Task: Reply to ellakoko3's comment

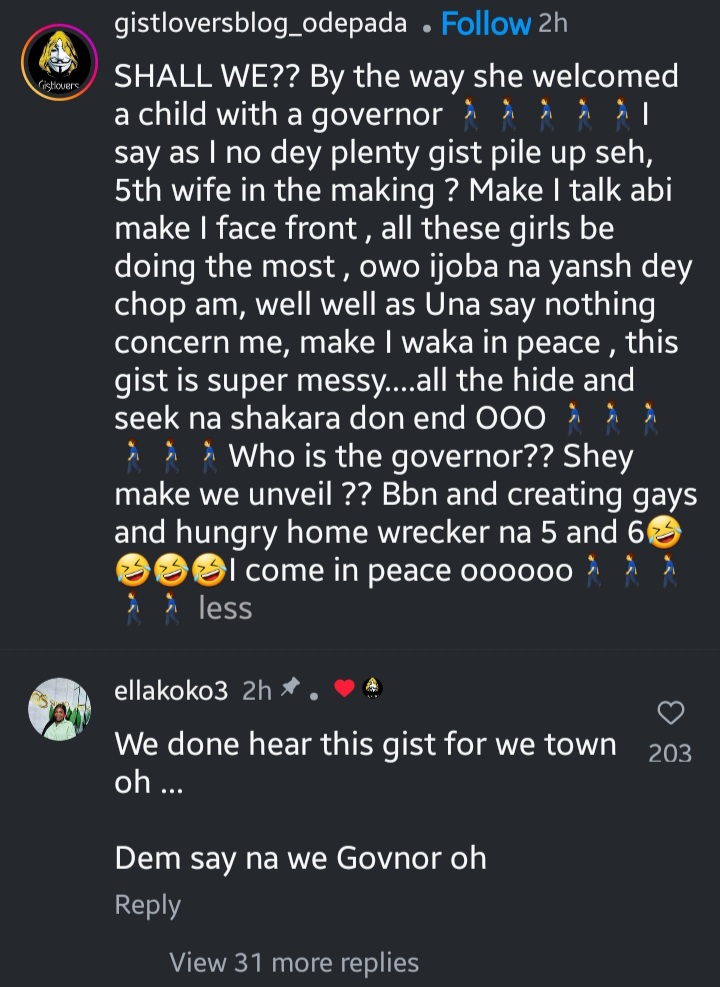Action: [148, 905]
